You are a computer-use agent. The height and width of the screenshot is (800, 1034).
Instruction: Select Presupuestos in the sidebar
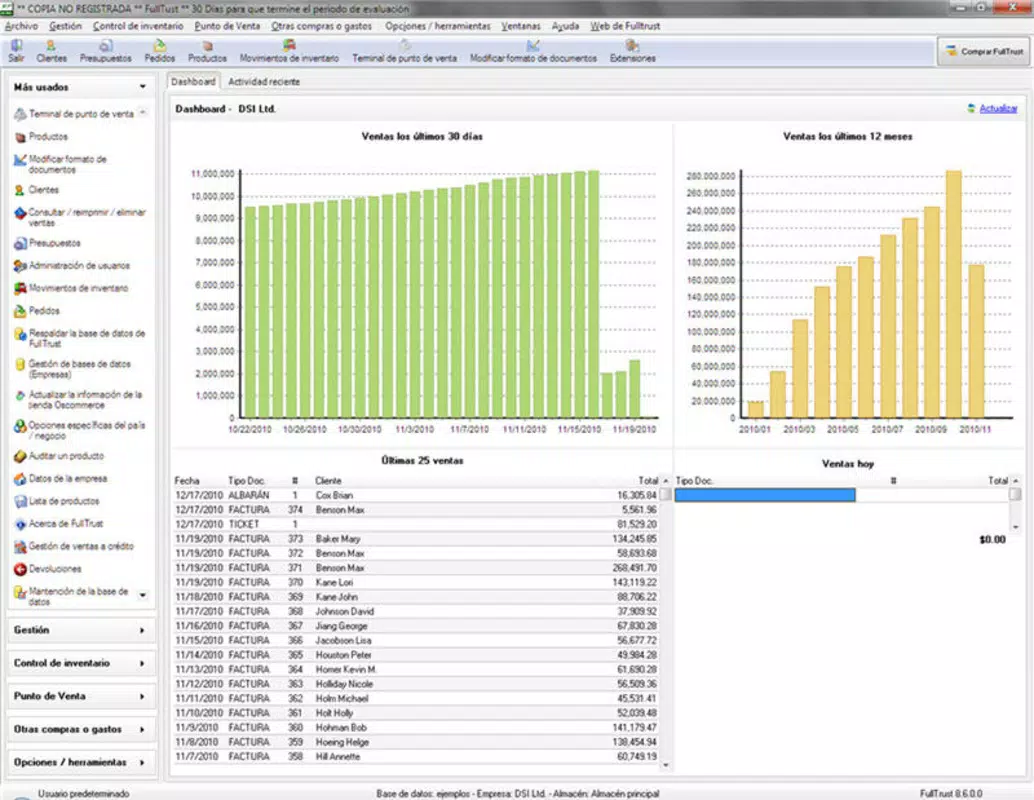click(47, 243)
